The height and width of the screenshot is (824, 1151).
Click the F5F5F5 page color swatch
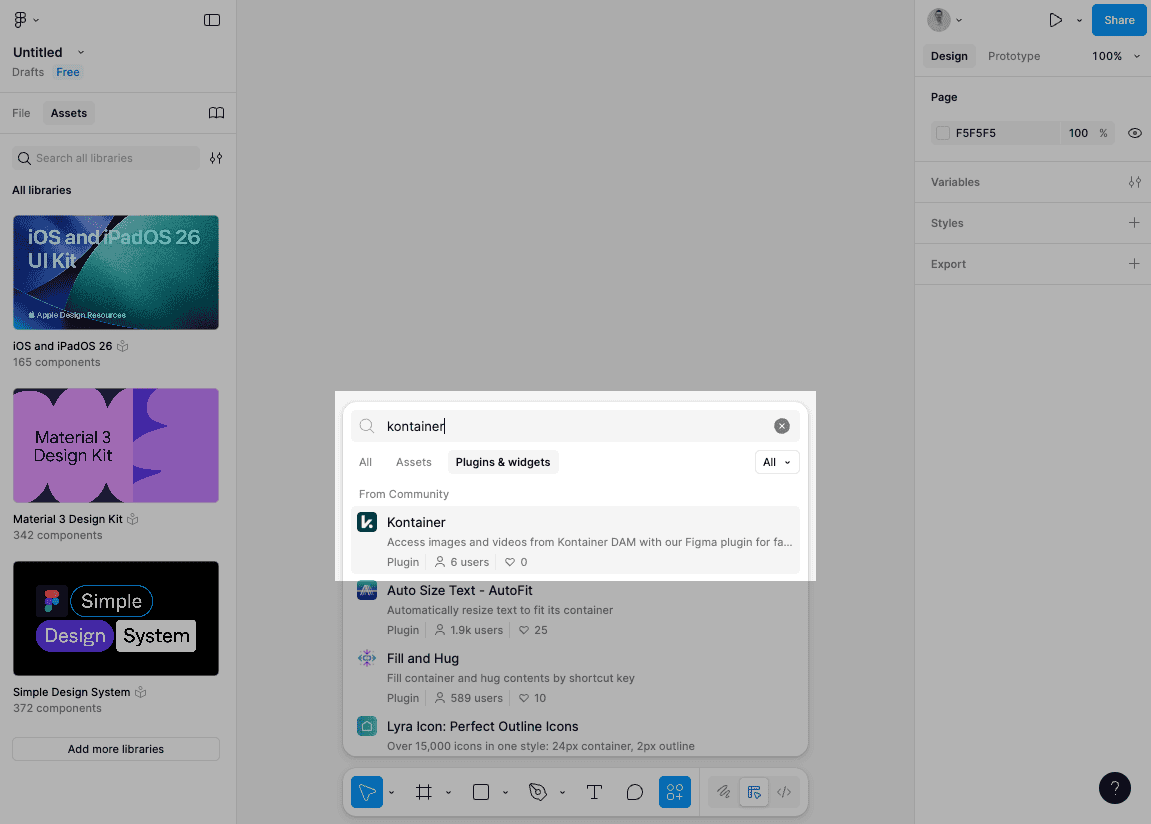(941, 132)
